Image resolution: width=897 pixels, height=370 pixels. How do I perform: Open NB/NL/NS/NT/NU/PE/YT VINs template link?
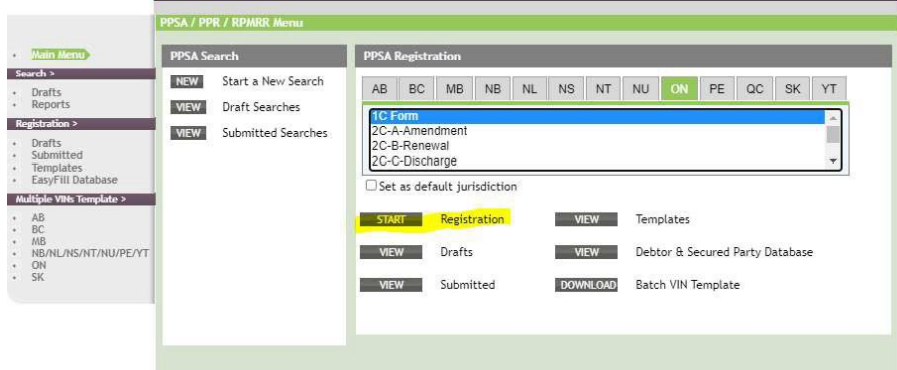pos(90,253)
